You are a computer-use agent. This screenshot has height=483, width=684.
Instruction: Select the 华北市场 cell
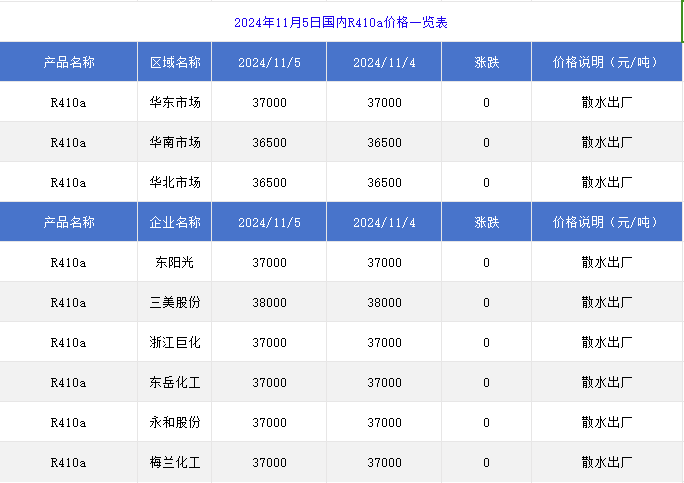pos(175,182)
